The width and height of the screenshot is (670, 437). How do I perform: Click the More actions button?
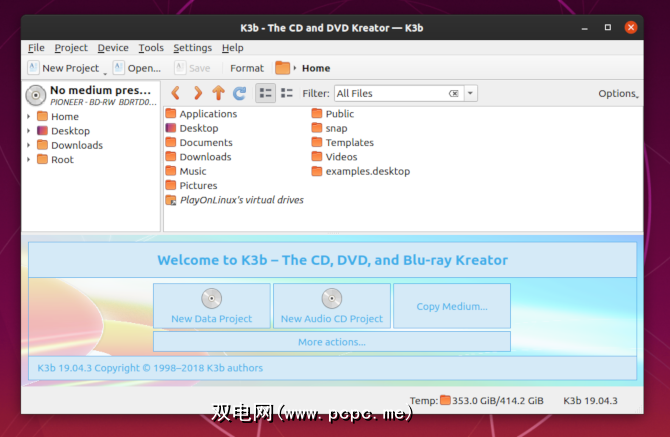332,342
